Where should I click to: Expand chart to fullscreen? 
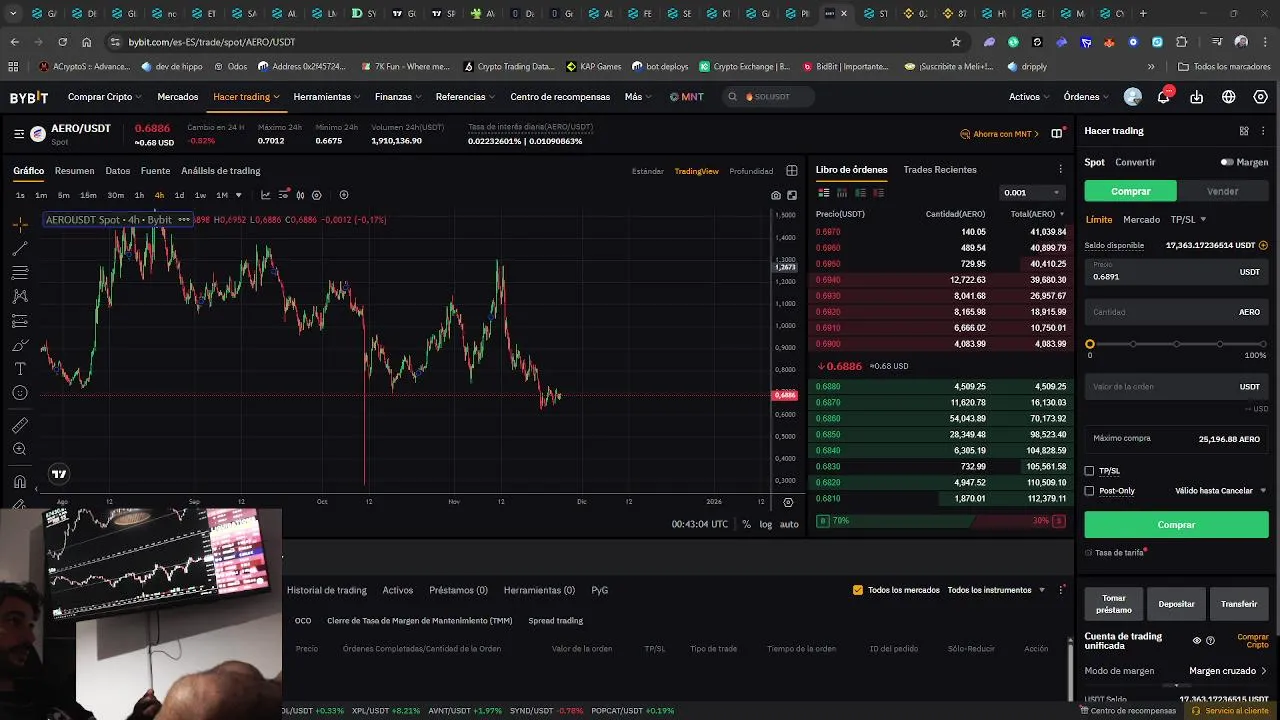(792, 195)
